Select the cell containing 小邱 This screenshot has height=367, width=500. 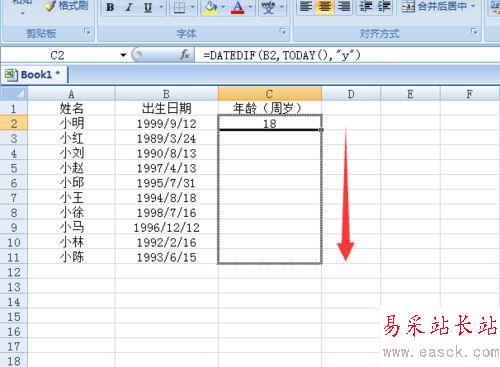(71, 183)
